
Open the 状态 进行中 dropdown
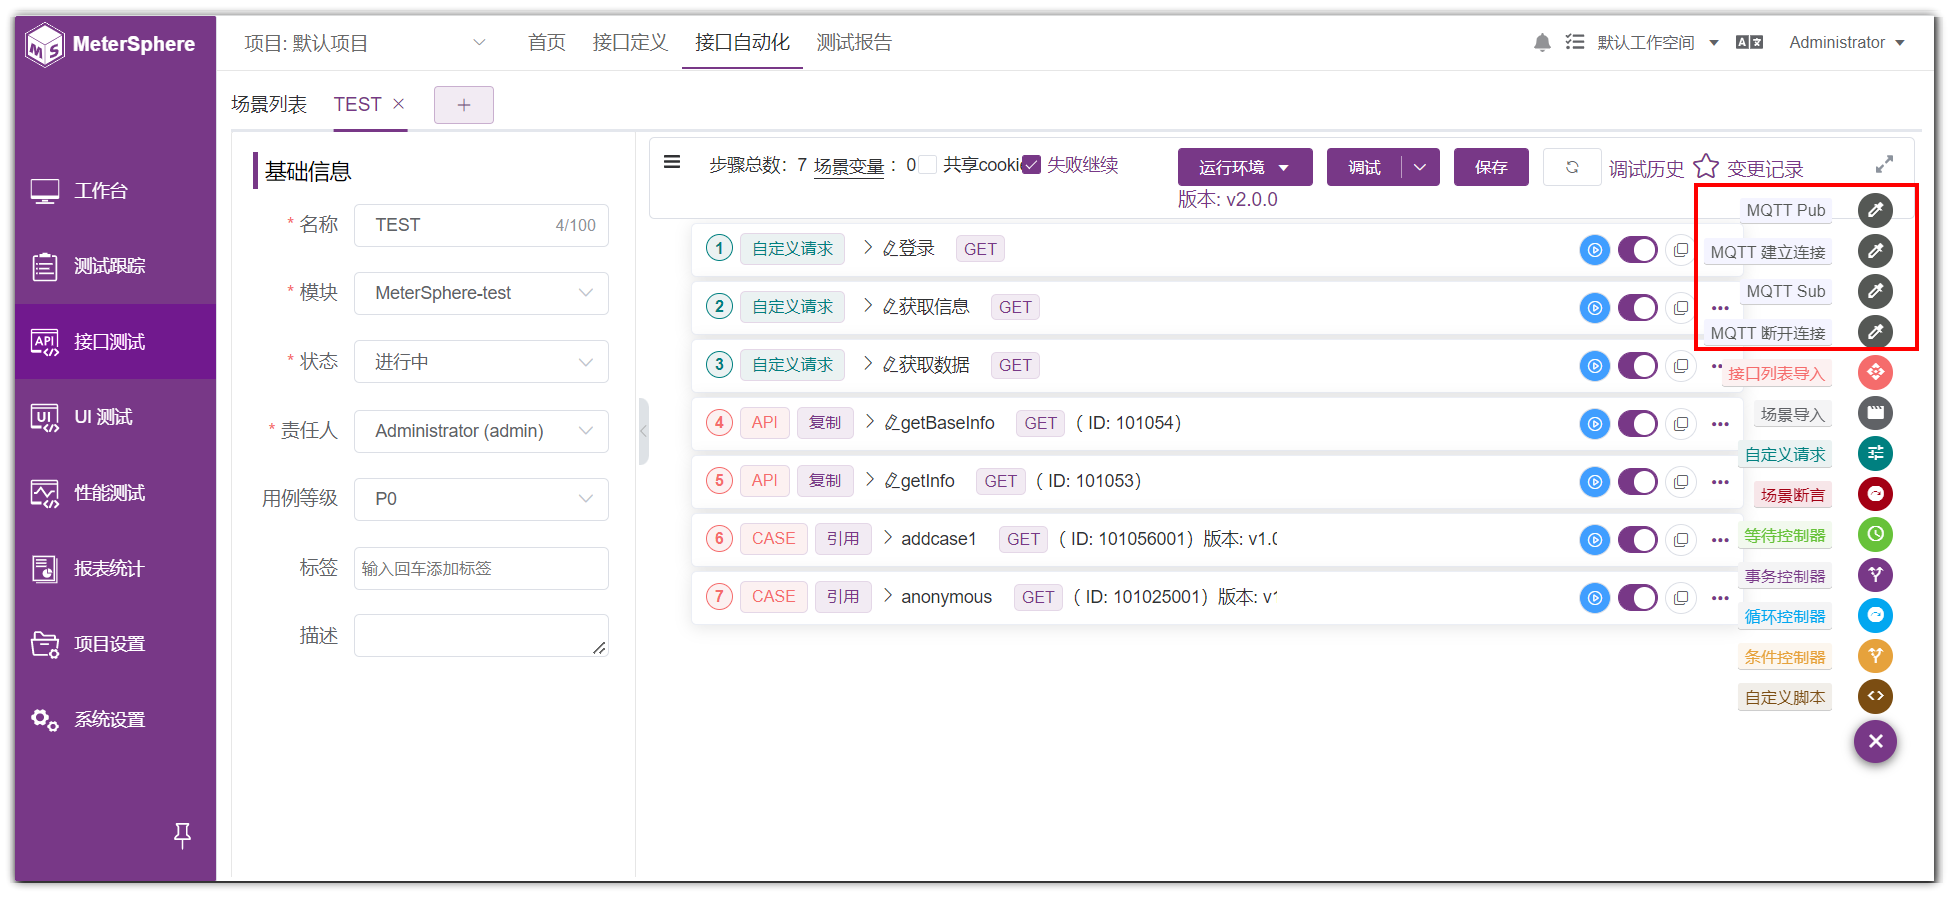481,361
